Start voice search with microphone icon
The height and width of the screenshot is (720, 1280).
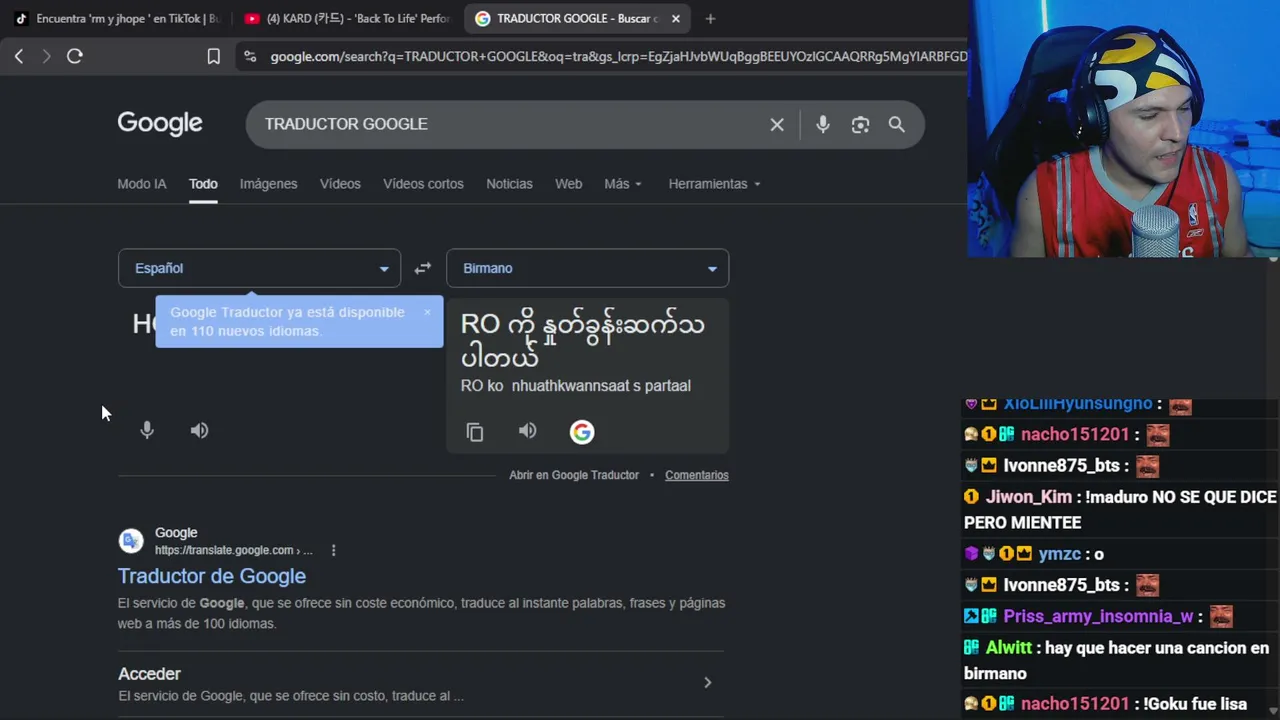click(823, 125)
